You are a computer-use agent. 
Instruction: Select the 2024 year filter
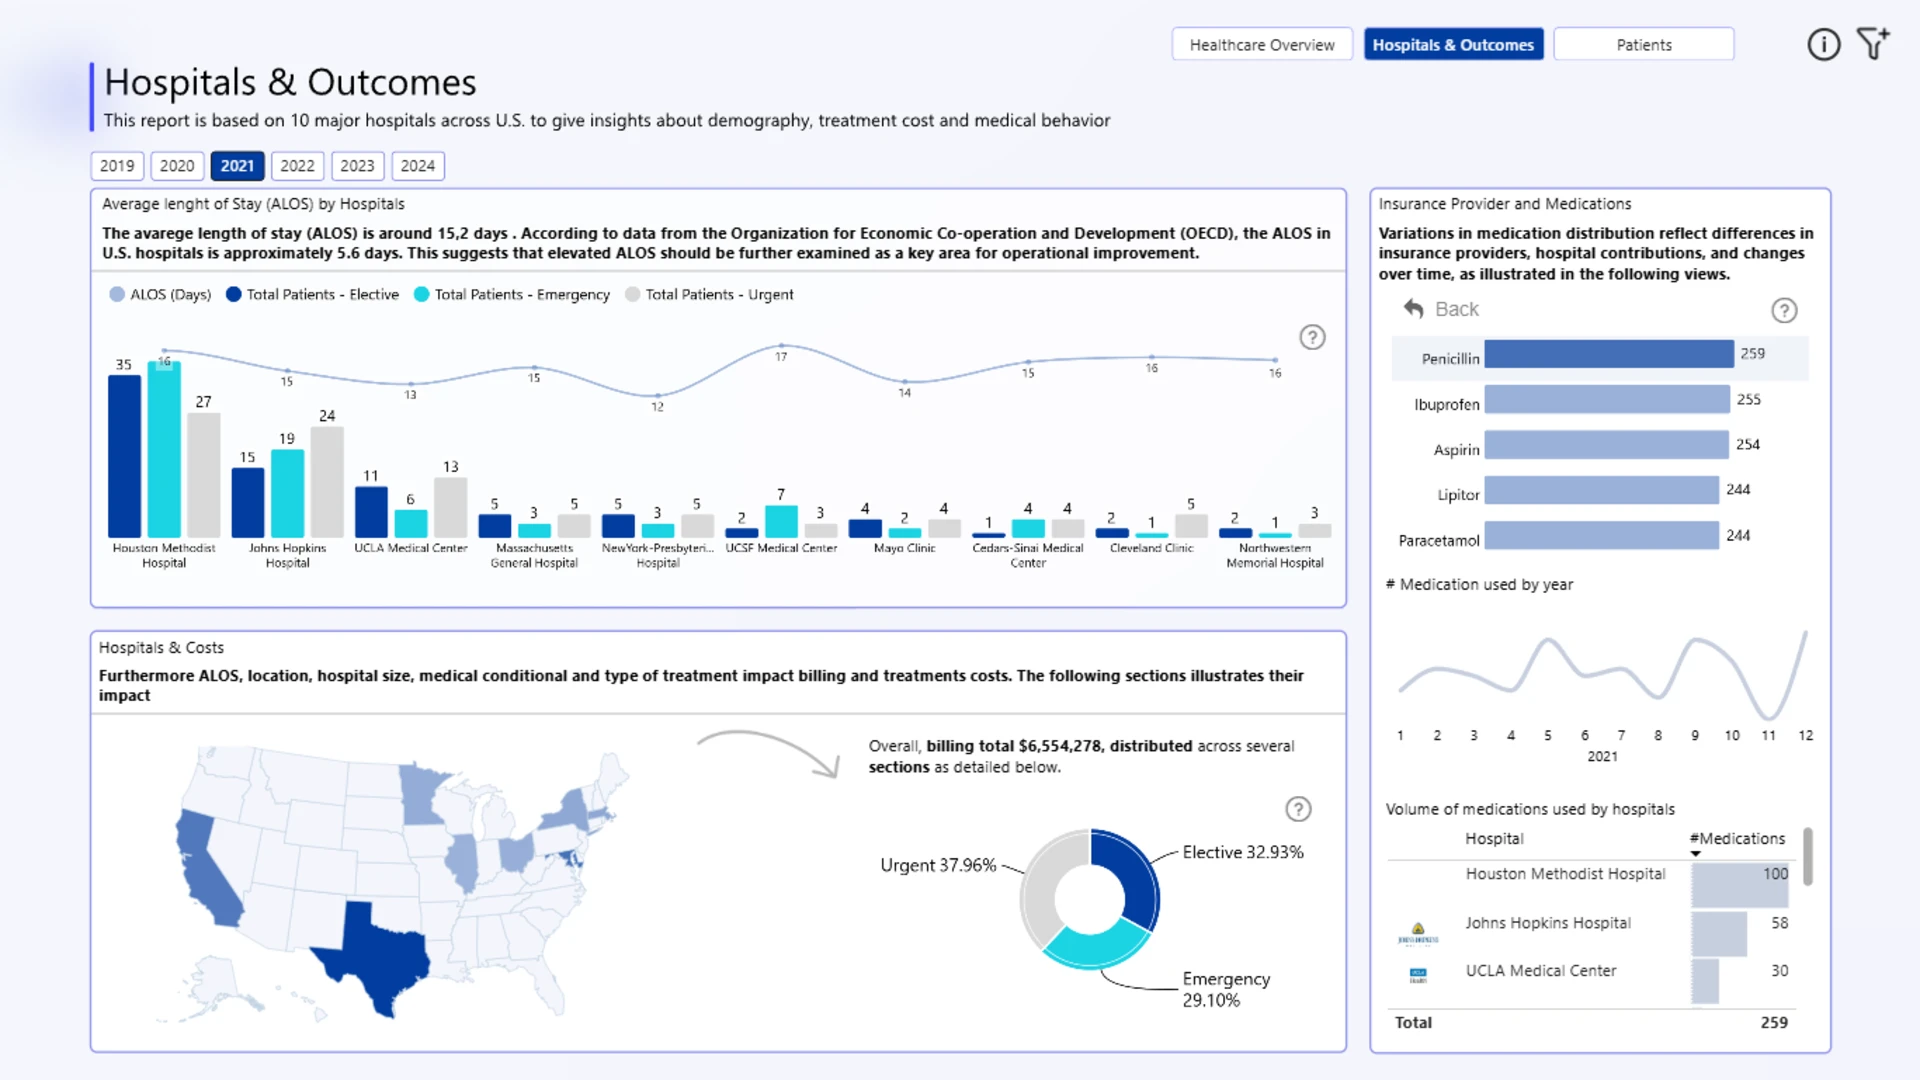(417, 166)
